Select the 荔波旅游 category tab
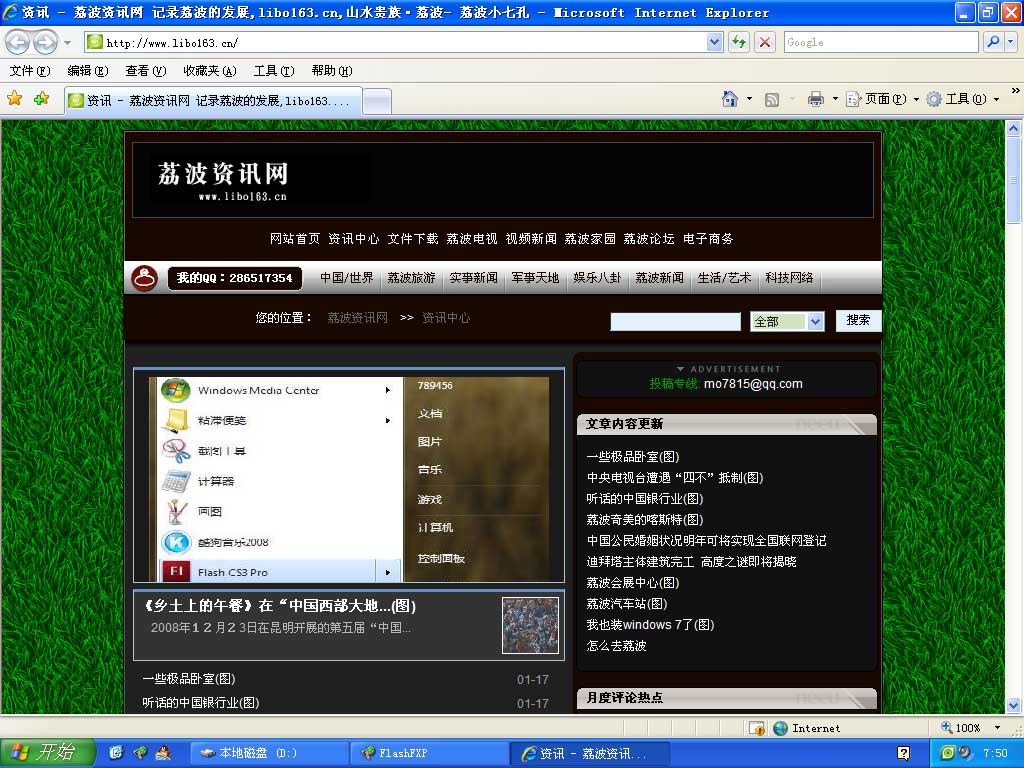Screen dimensions: 1024x768 coord(411,278)
